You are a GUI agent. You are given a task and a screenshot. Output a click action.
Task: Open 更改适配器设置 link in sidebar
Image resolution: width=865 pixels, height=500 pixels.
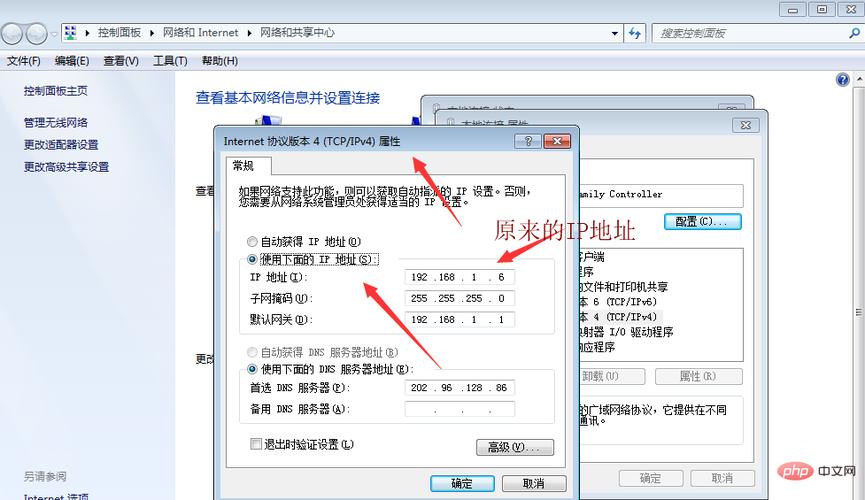pos(61,145)
